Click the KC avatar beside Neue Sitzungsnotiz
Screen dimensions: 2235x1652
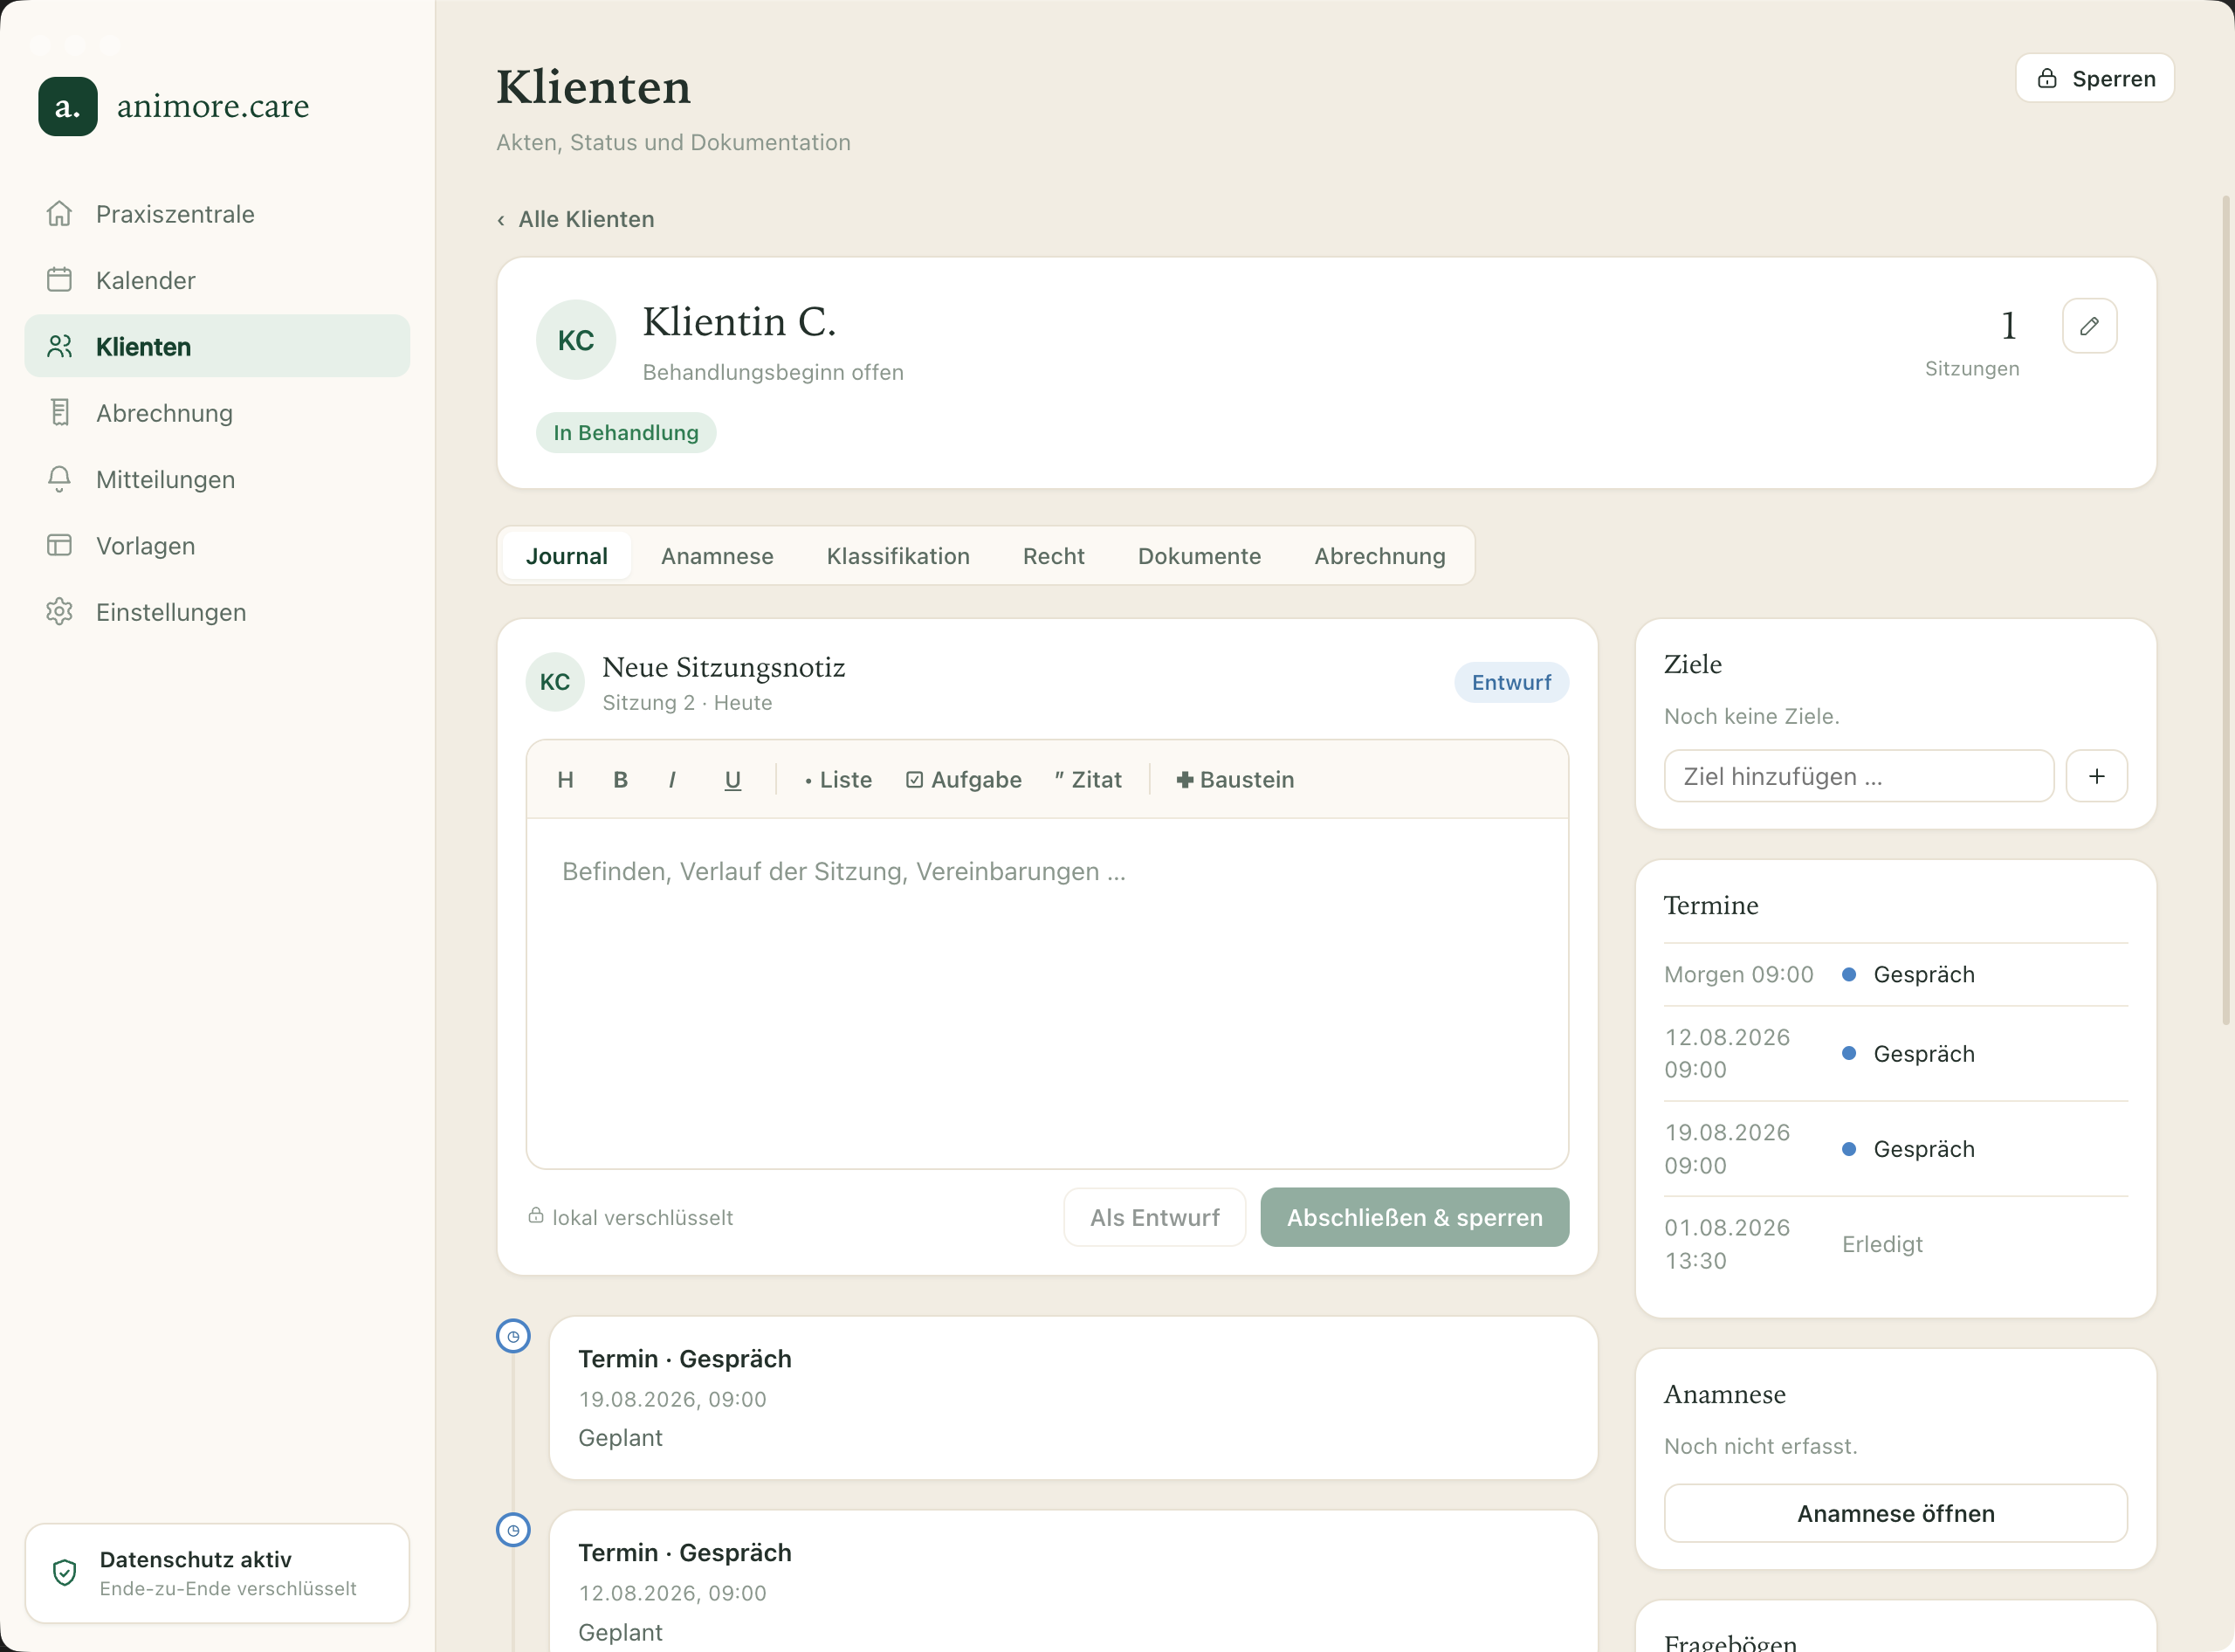click(555, 682)
